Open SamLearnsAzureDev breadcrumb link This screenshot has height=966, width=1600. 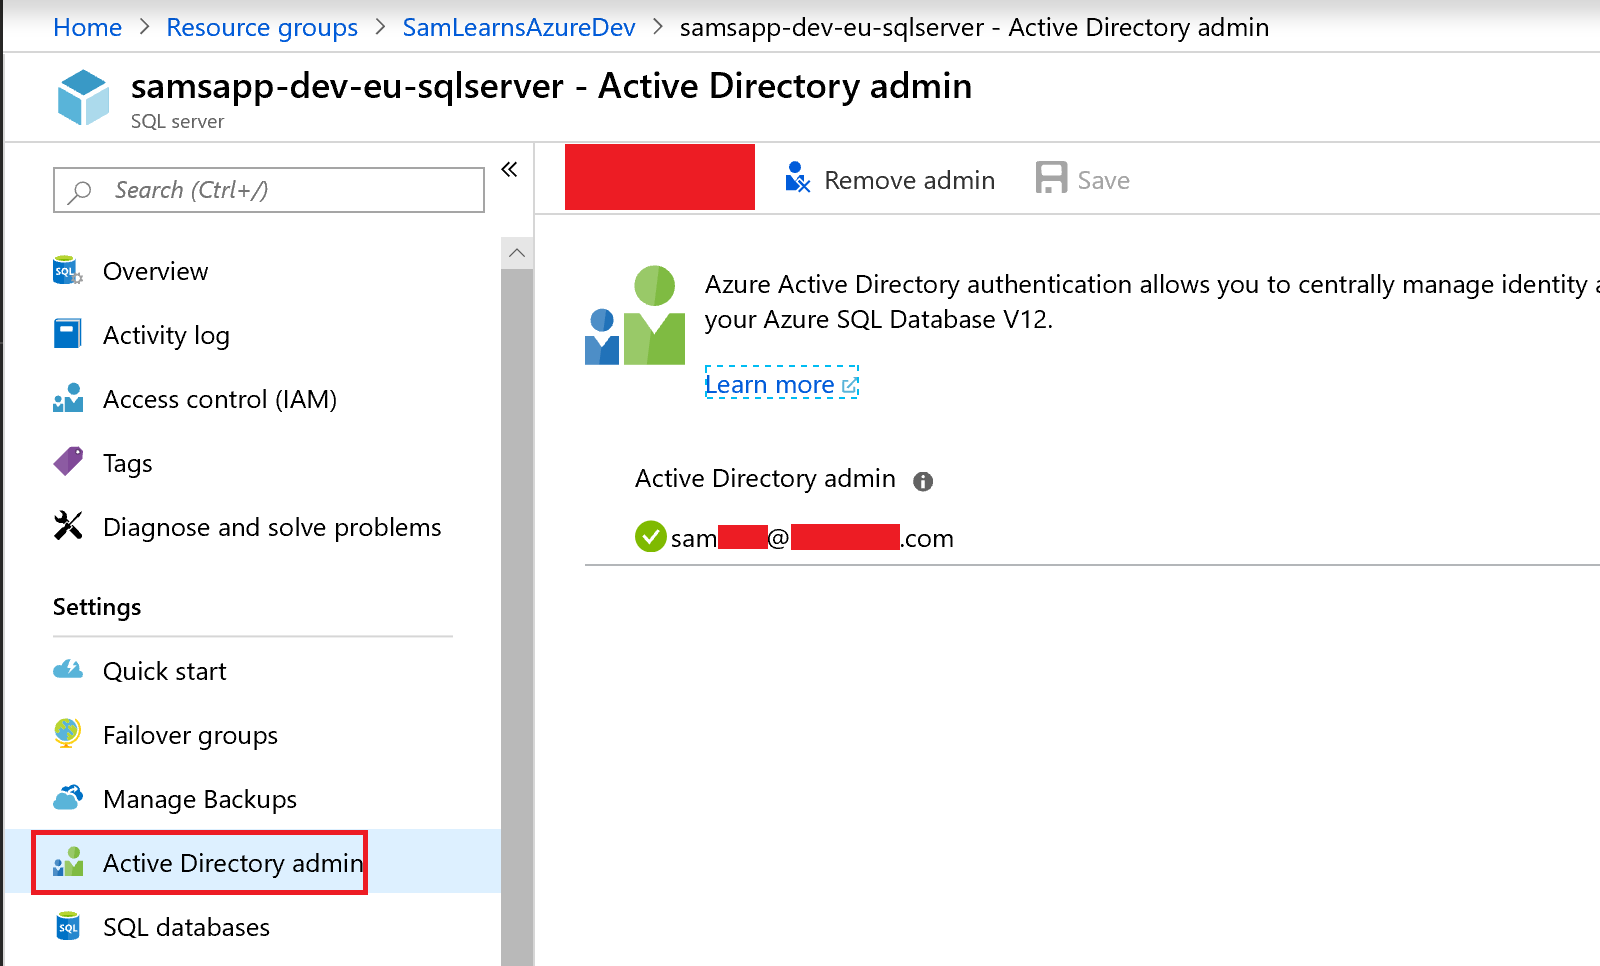click(x=518, y=27)
